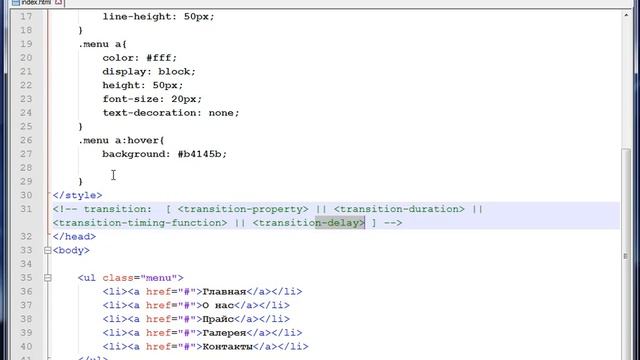Click the '.menu a{' selector text
This screenshot has height=360, width=640.
click(102, 44)
